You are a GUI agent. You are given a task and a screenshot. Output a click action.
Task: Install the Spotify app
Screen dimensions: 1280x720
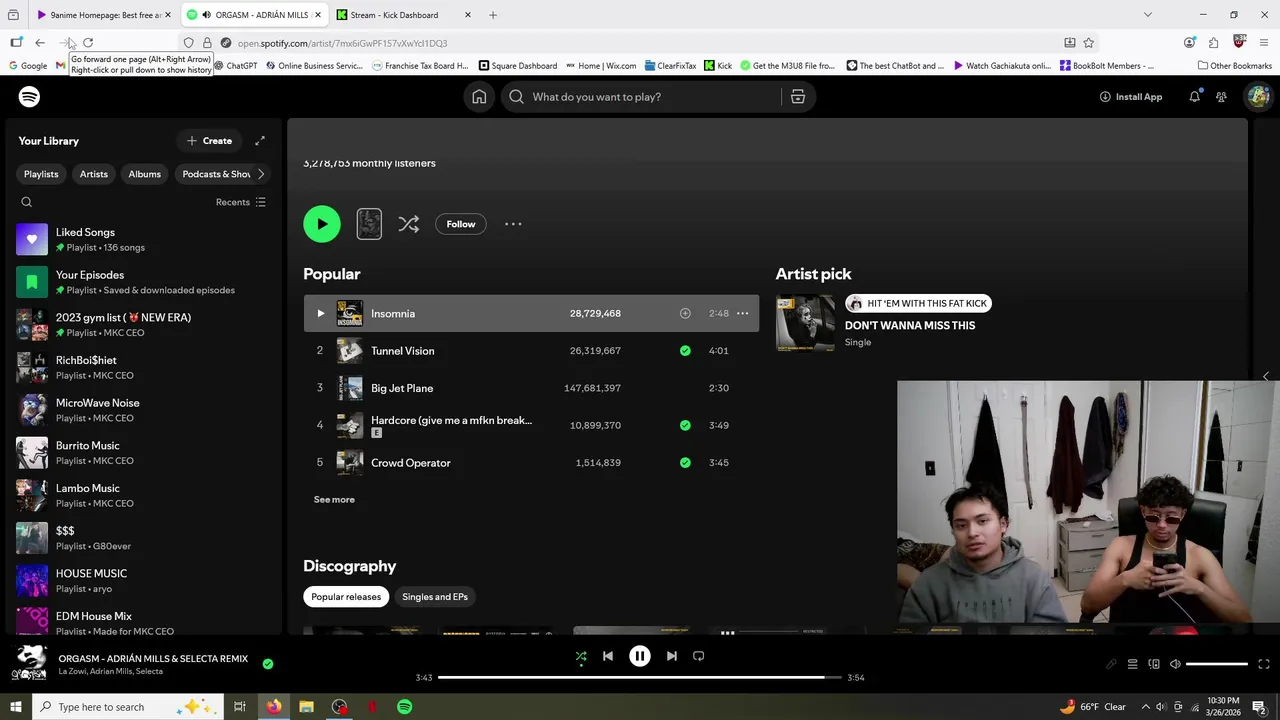click(1131, 97)
